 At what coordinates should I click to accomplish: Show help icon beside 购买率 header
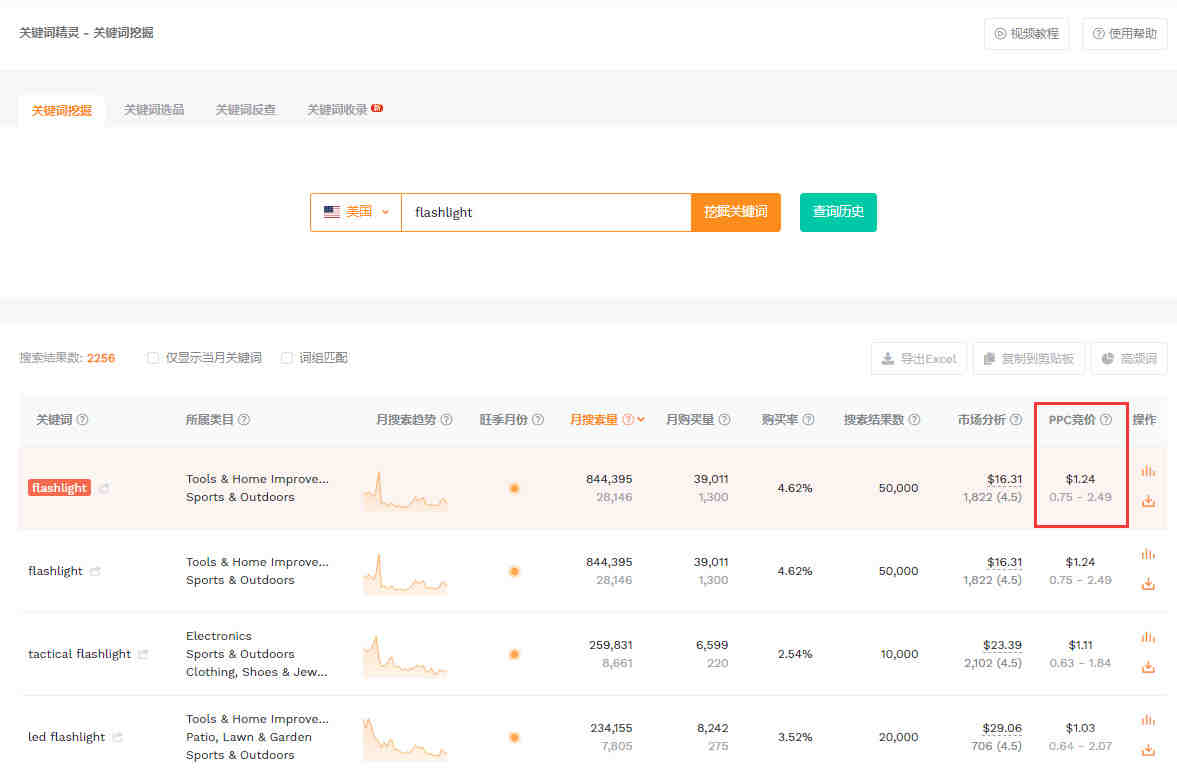click(808, 420)
